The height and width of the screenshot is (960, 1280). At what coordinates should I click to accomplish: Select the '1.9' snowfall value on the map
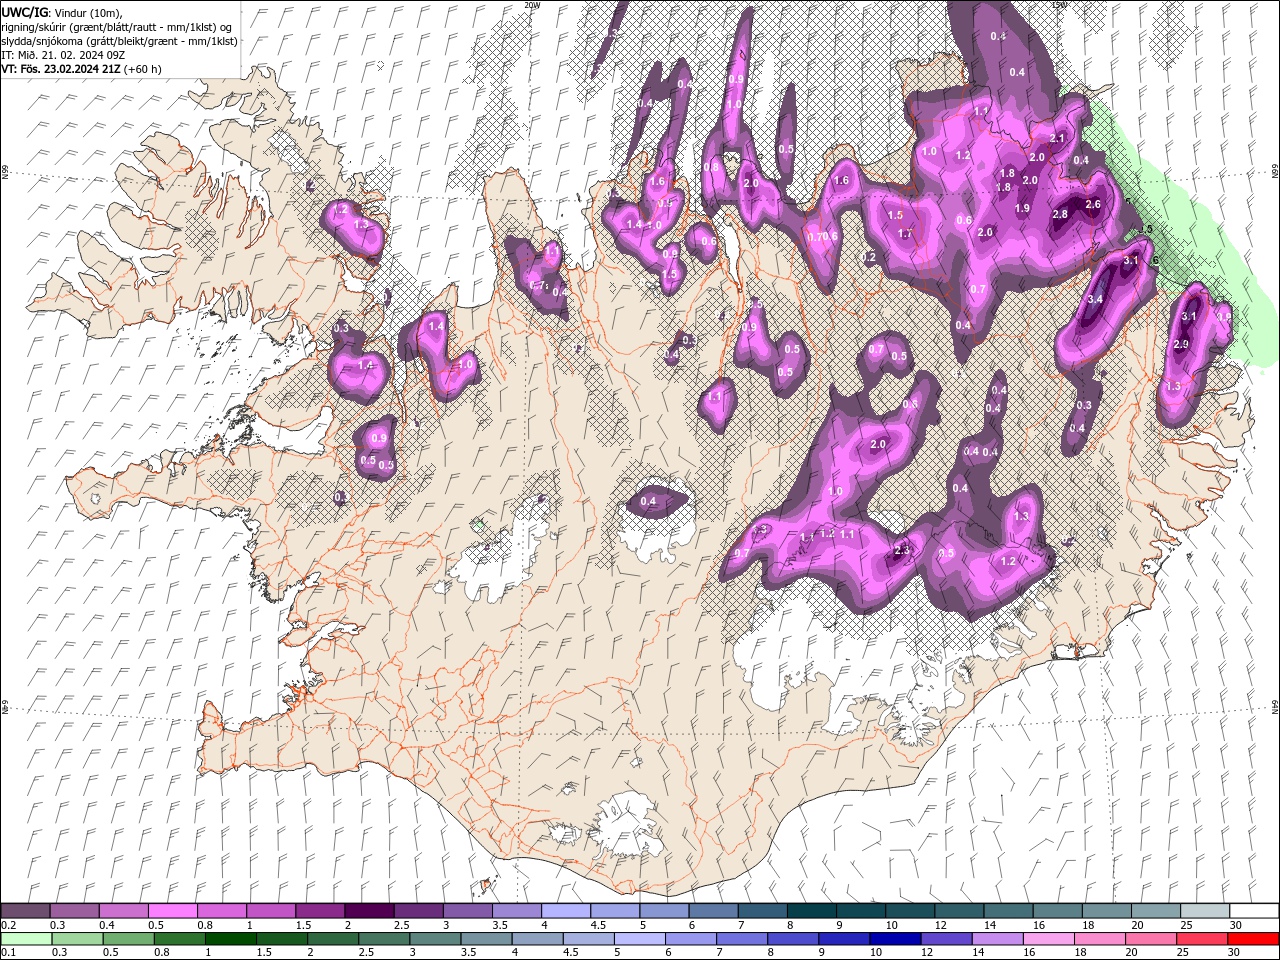coord(1022,208)
